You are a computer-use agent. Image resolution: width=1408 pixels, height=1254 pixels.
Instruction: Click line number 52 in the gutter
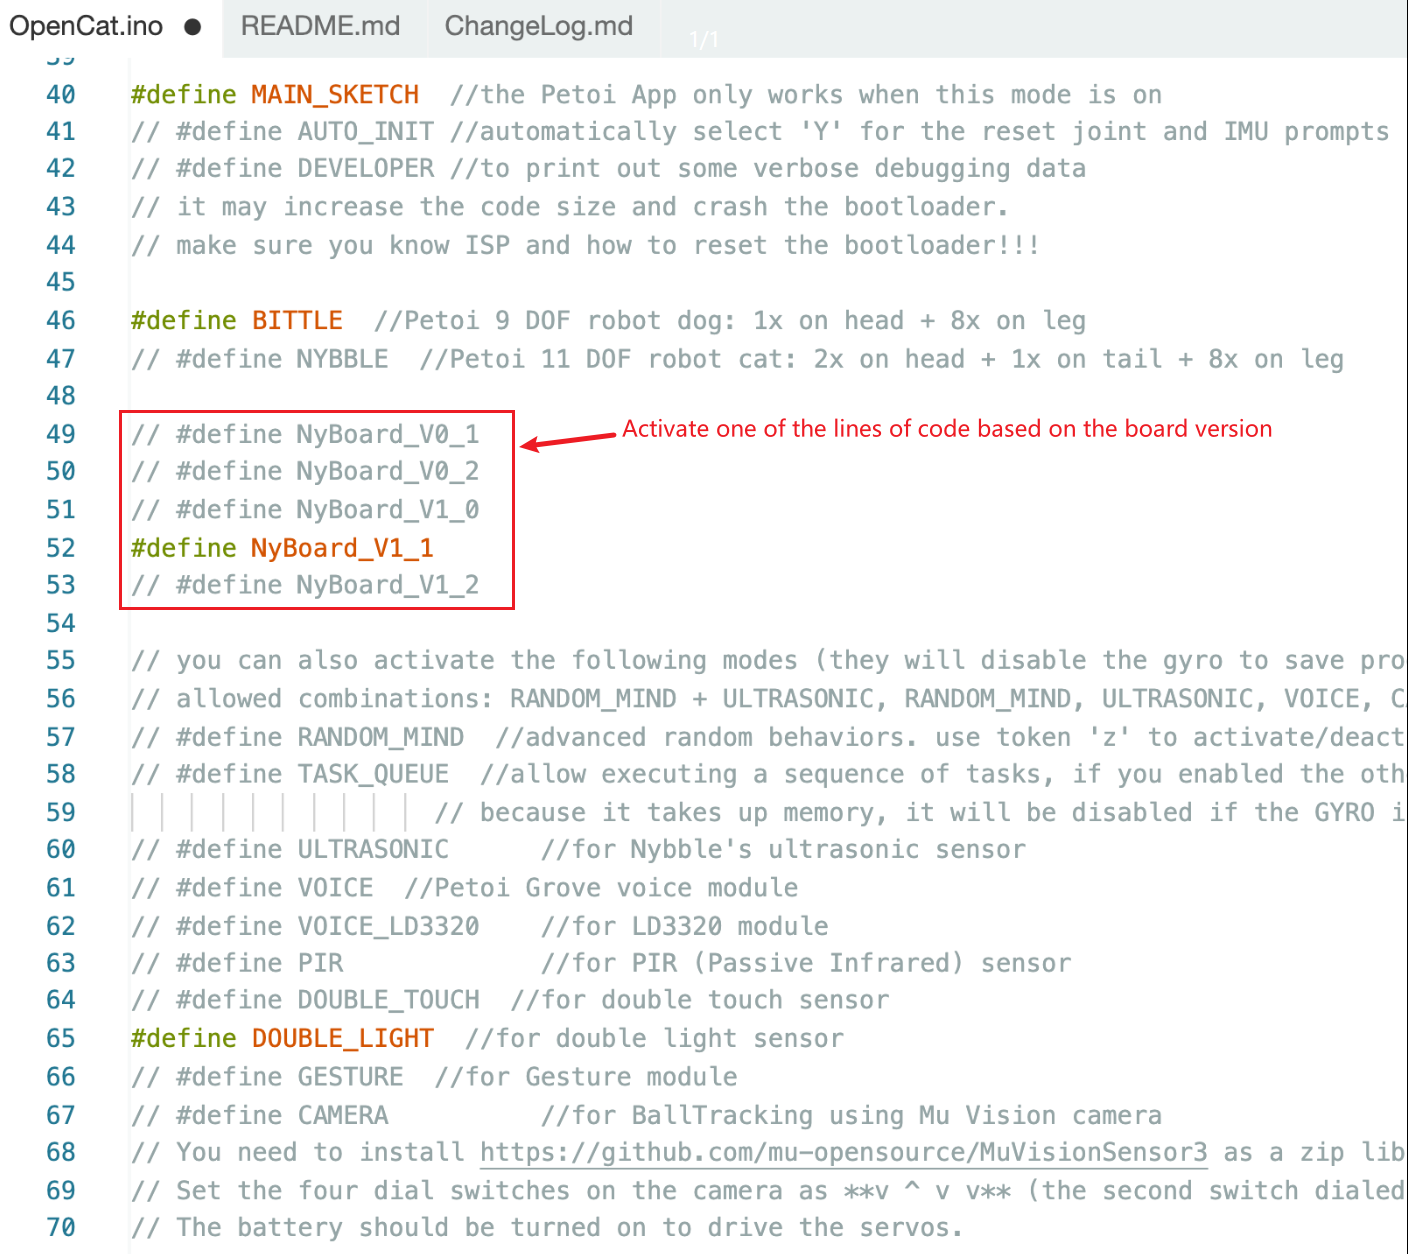click(x=61, y=548)
